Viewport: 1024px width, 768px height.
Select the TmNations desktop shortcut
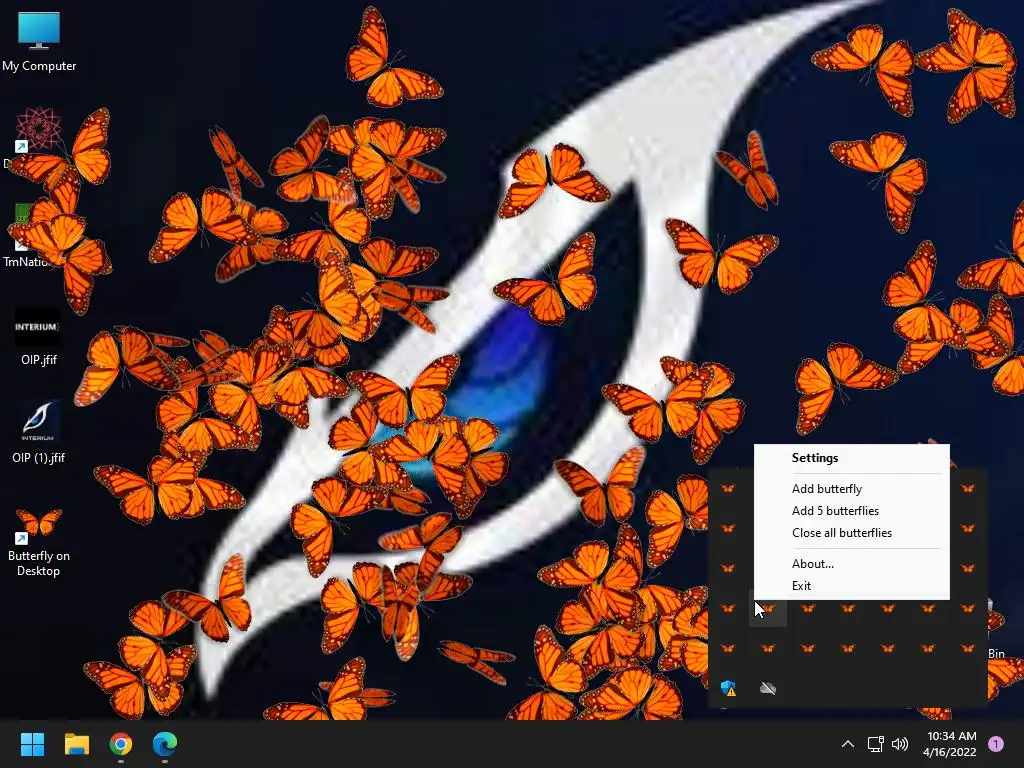click(x=26, y=235)
